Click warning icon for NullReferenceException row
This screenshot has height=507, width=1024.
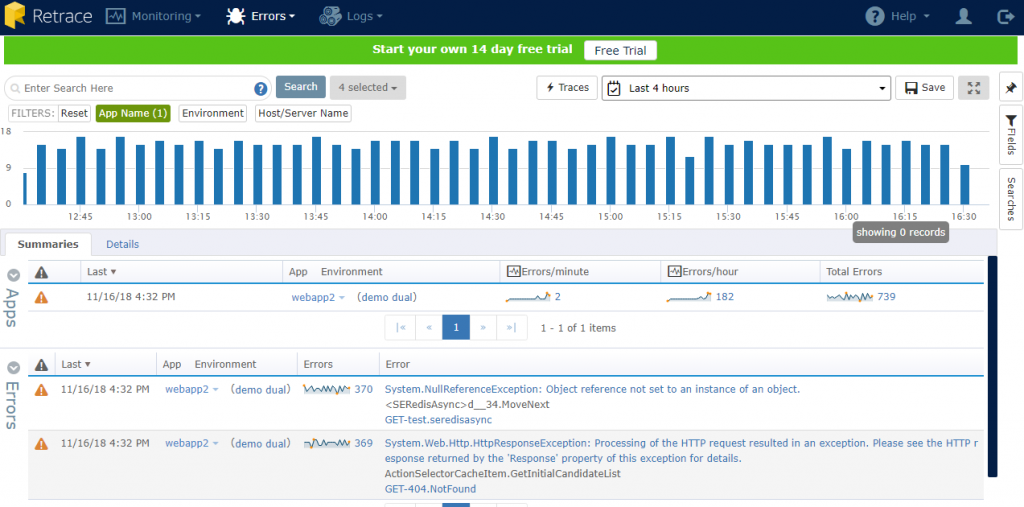[41, 390]
